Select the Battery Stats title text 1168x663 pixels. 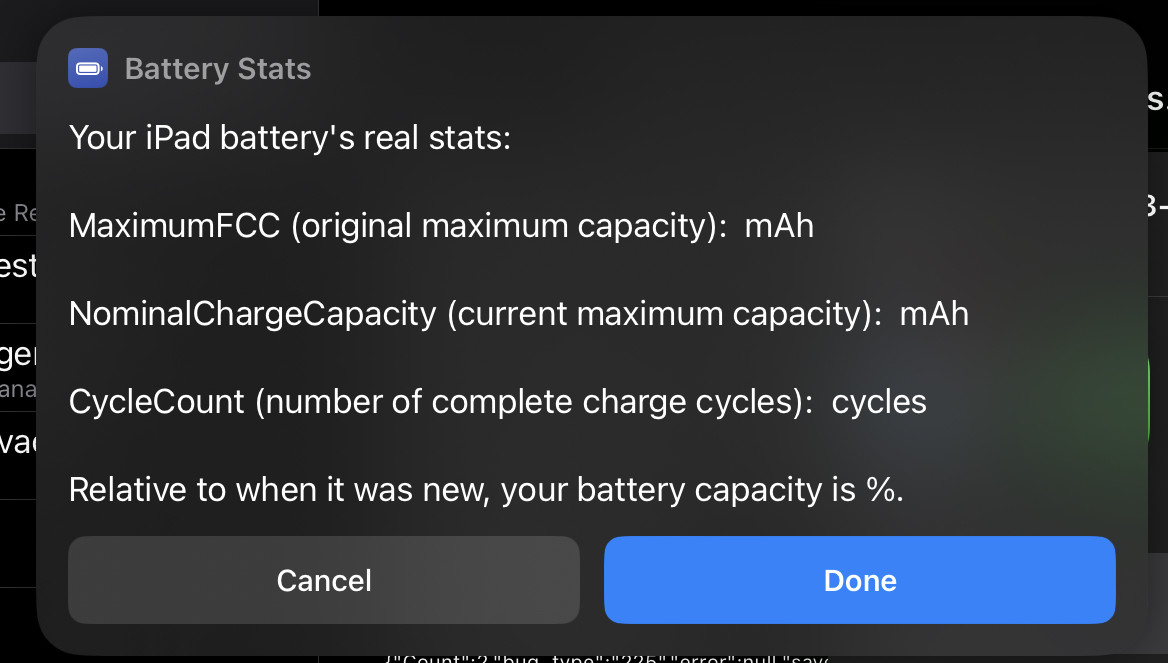218,69
